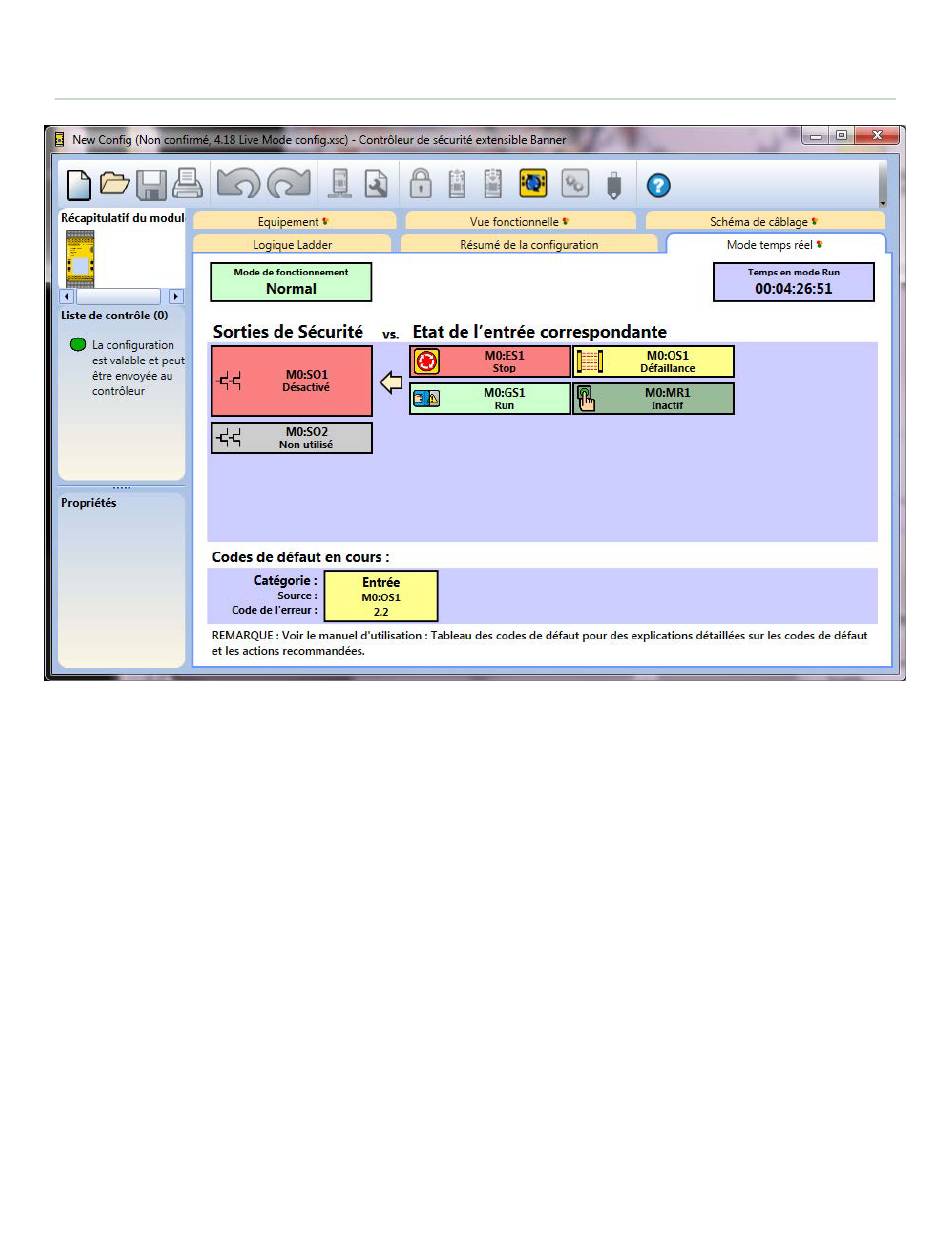Click the Etat de l'entrée correspondante heading
The height and width of the screenshot is (1254, 950).
pos(540,332)
